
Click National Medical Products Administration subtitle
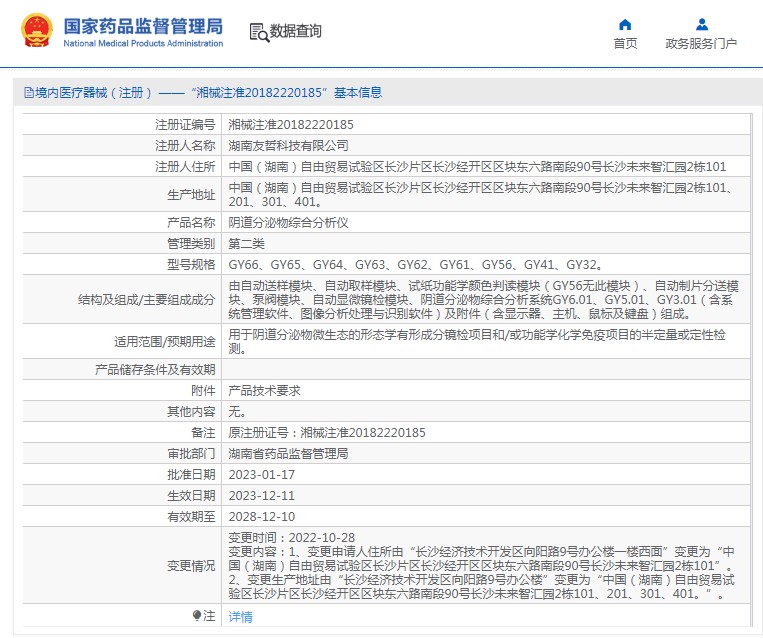[143, 43]
